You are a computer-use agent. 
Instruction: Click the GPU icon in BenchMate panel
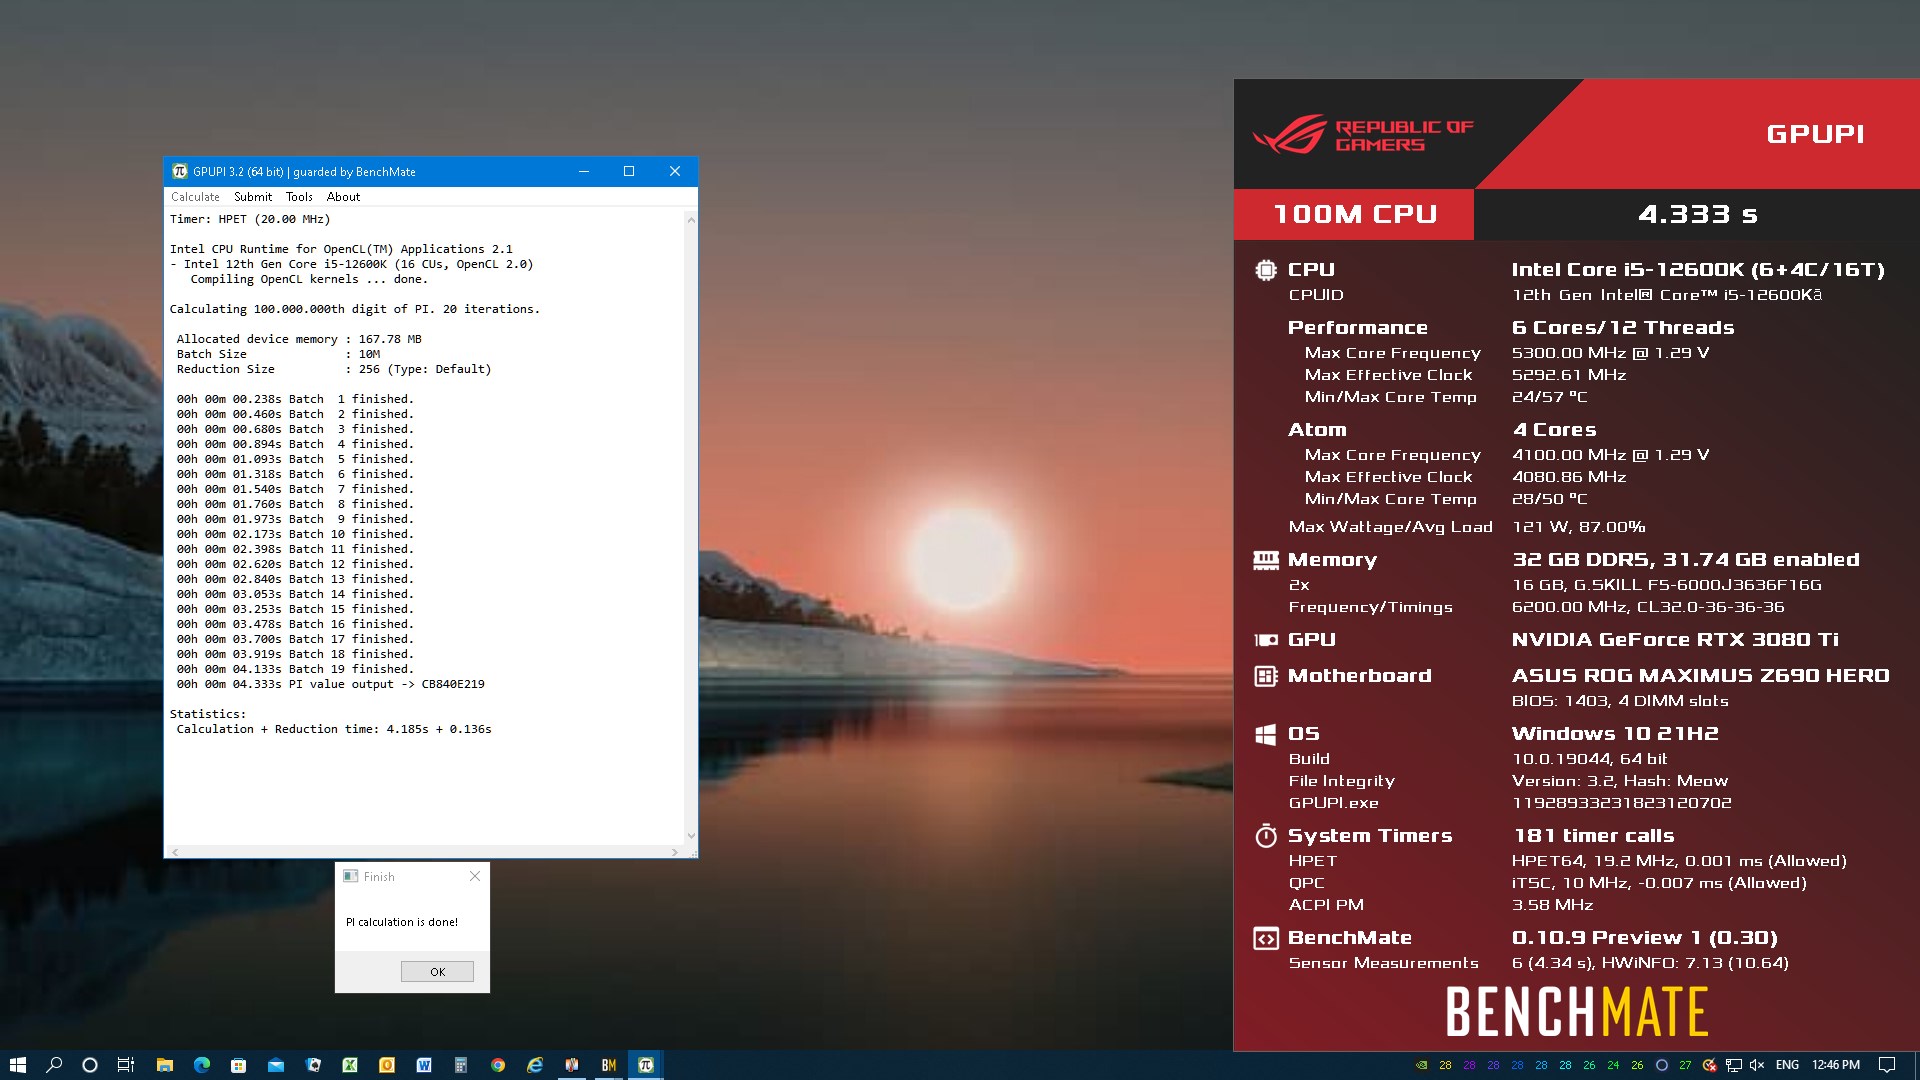(x=1265, y=640)
